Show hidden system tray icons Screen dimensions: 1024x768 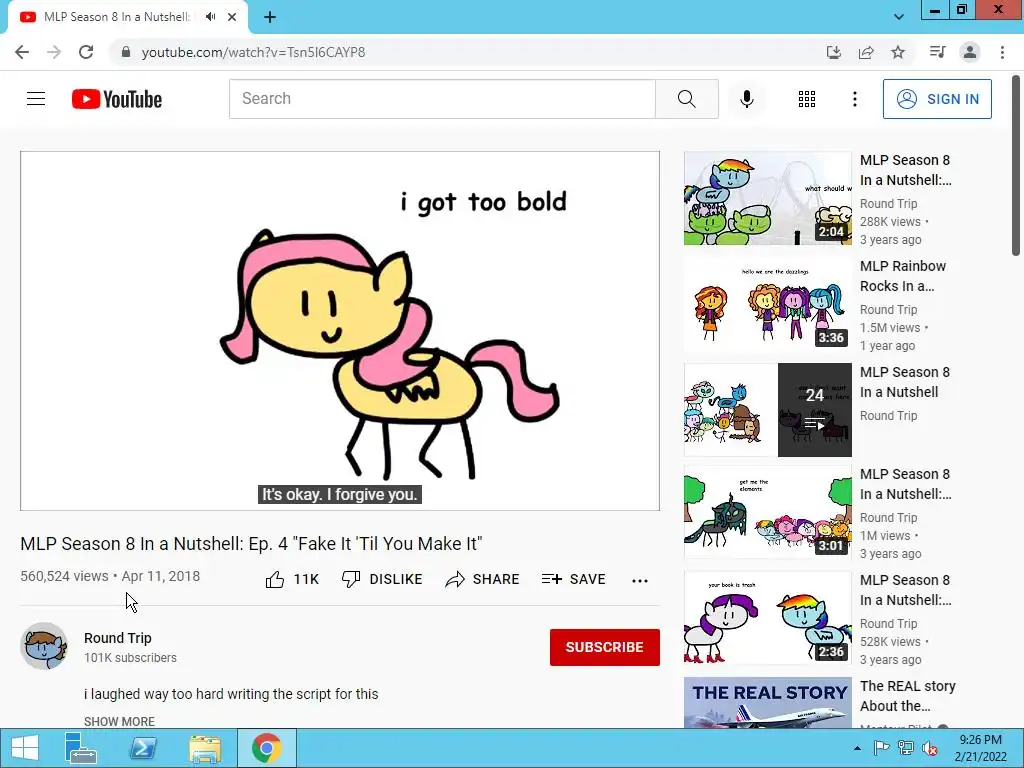point(857,748)
